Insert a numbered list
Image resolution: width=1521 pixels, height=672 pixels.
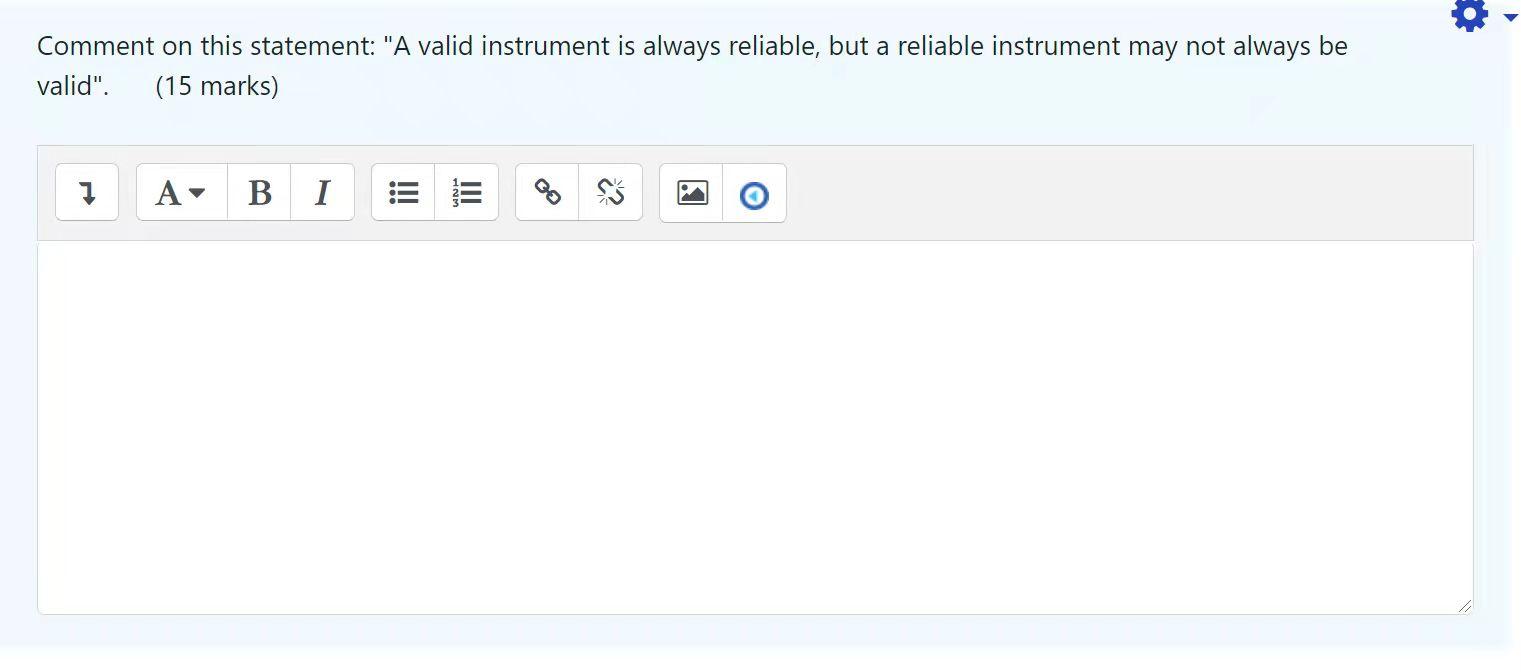pyautogui.click(x=466, y=192)
